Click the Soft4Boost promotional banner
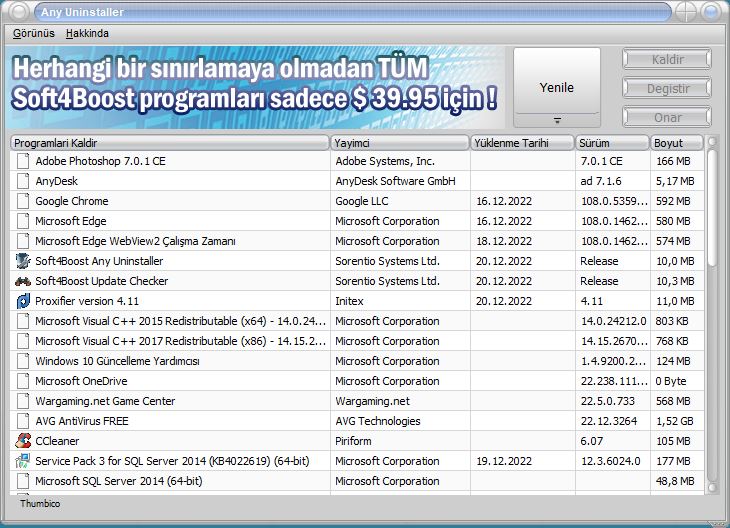Image resolution: width=730 pixels, height=528 pixels. point(255,88)
